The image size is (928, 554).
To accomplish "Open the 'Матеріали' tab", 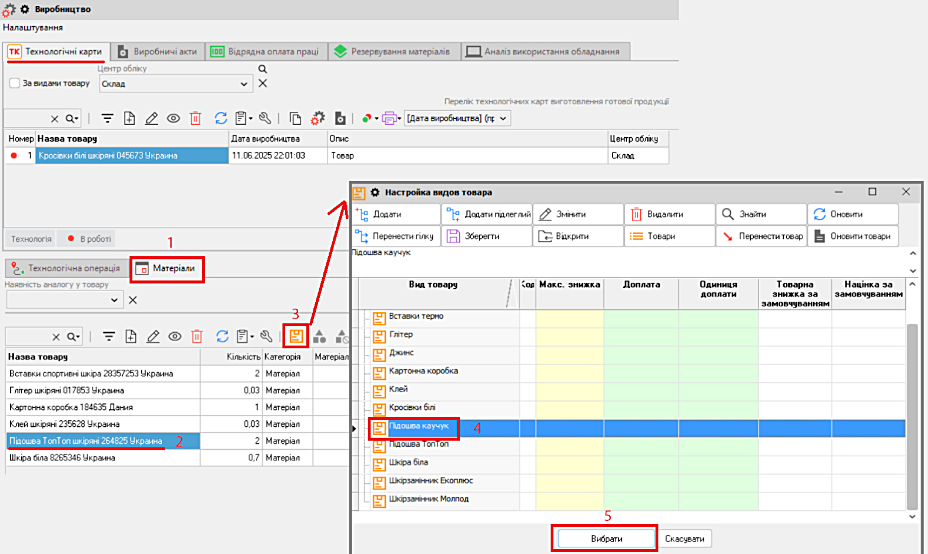I will coord(169,269).
